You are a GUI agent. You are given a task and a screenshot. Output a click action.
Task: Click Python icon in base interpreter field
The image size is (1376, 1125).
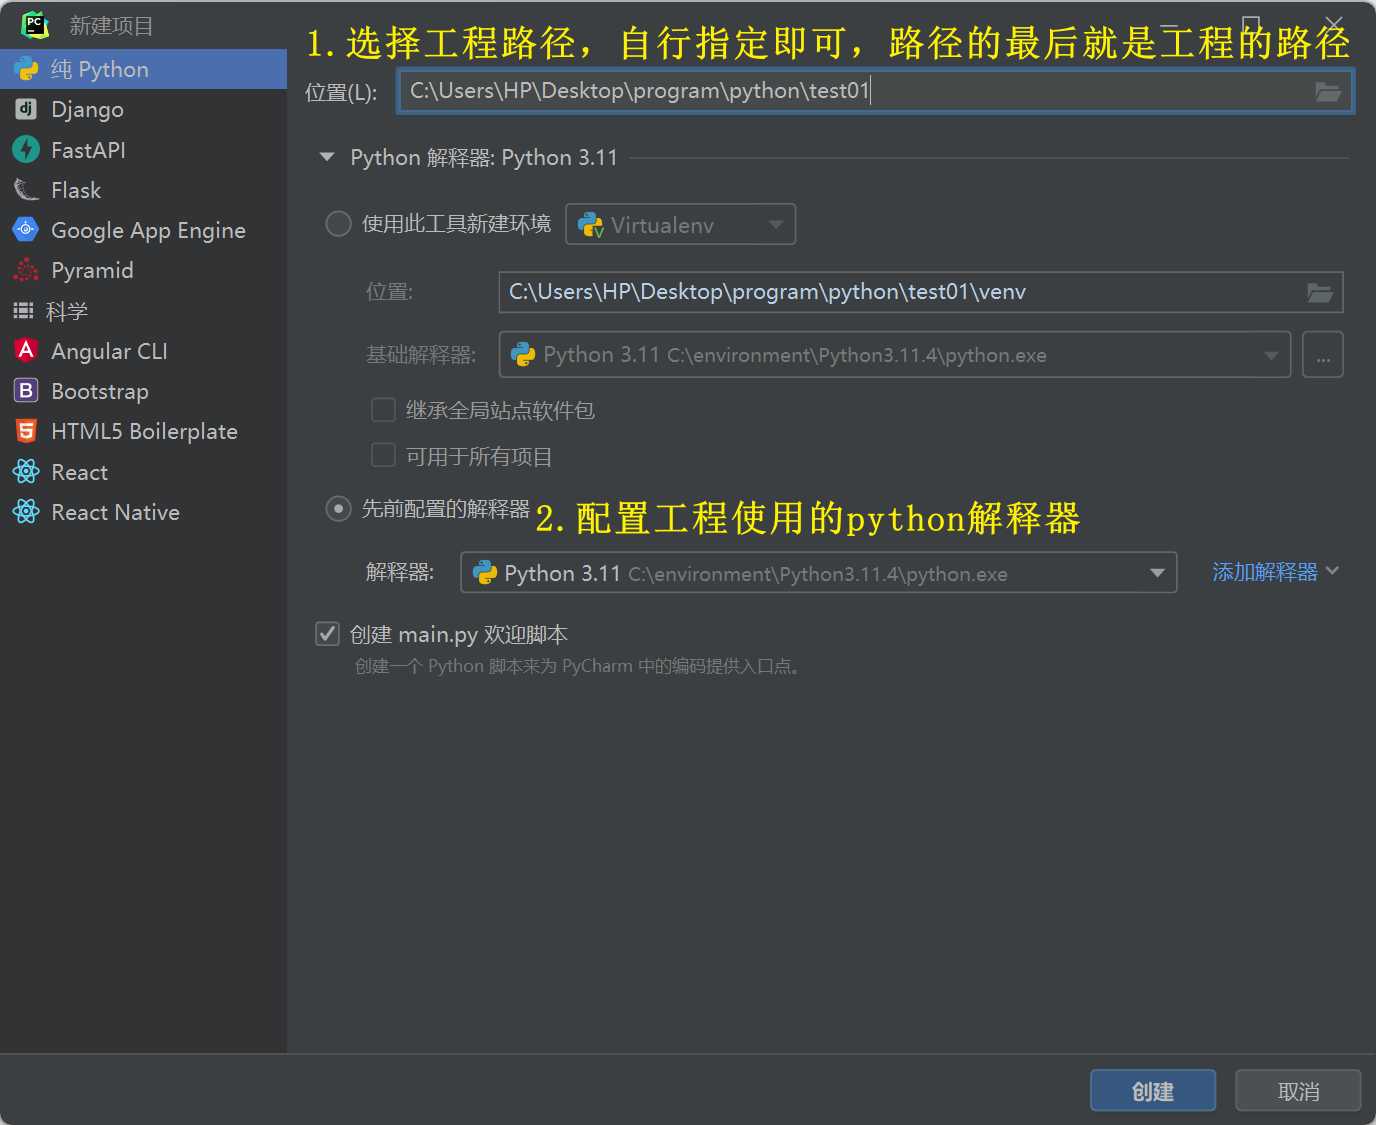pos(523,355)
